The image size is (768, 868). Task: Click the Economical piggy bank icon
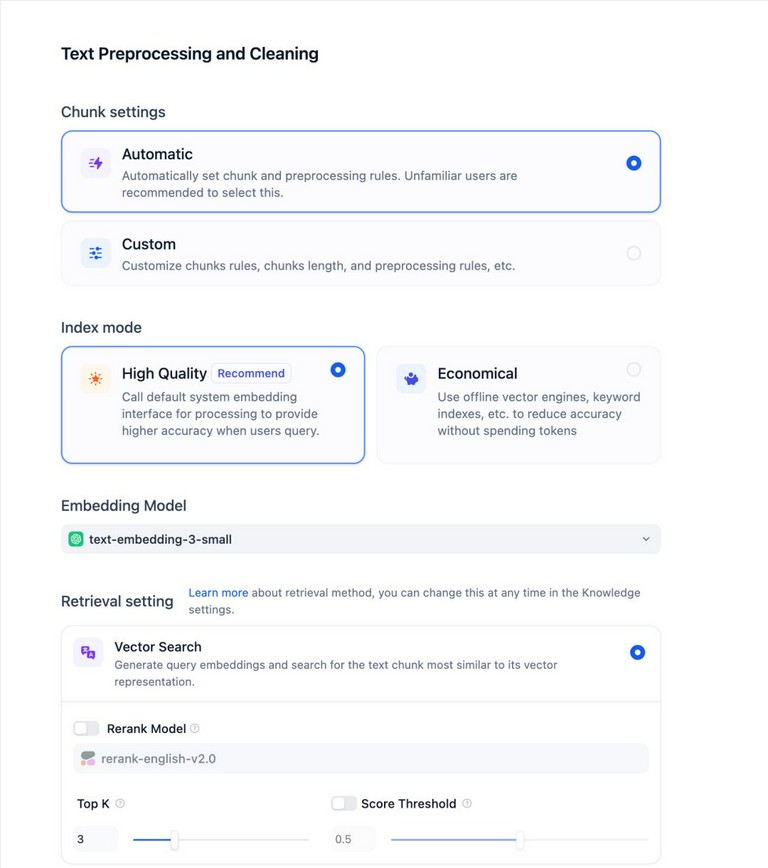click(411, 379)
